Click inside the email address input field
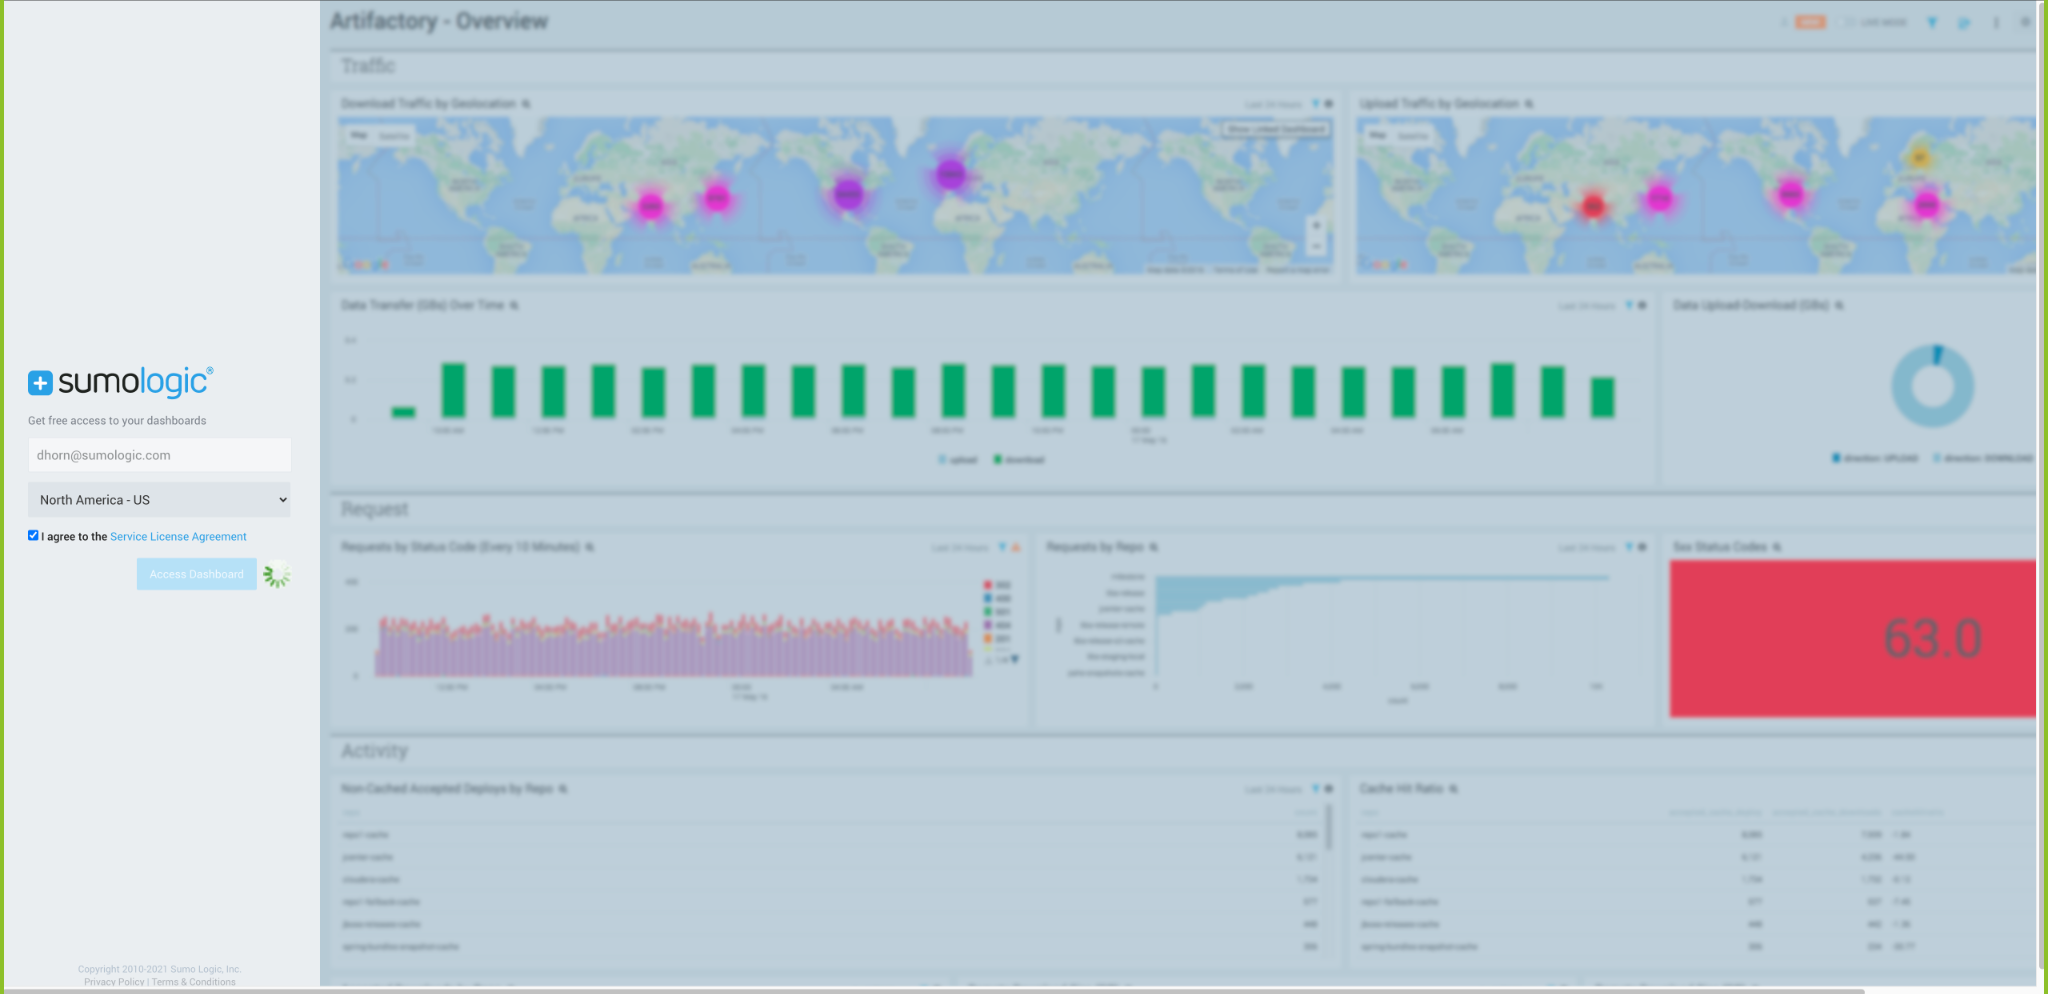The width and height of the screenshot is (2048, 994). click(159, 455)
